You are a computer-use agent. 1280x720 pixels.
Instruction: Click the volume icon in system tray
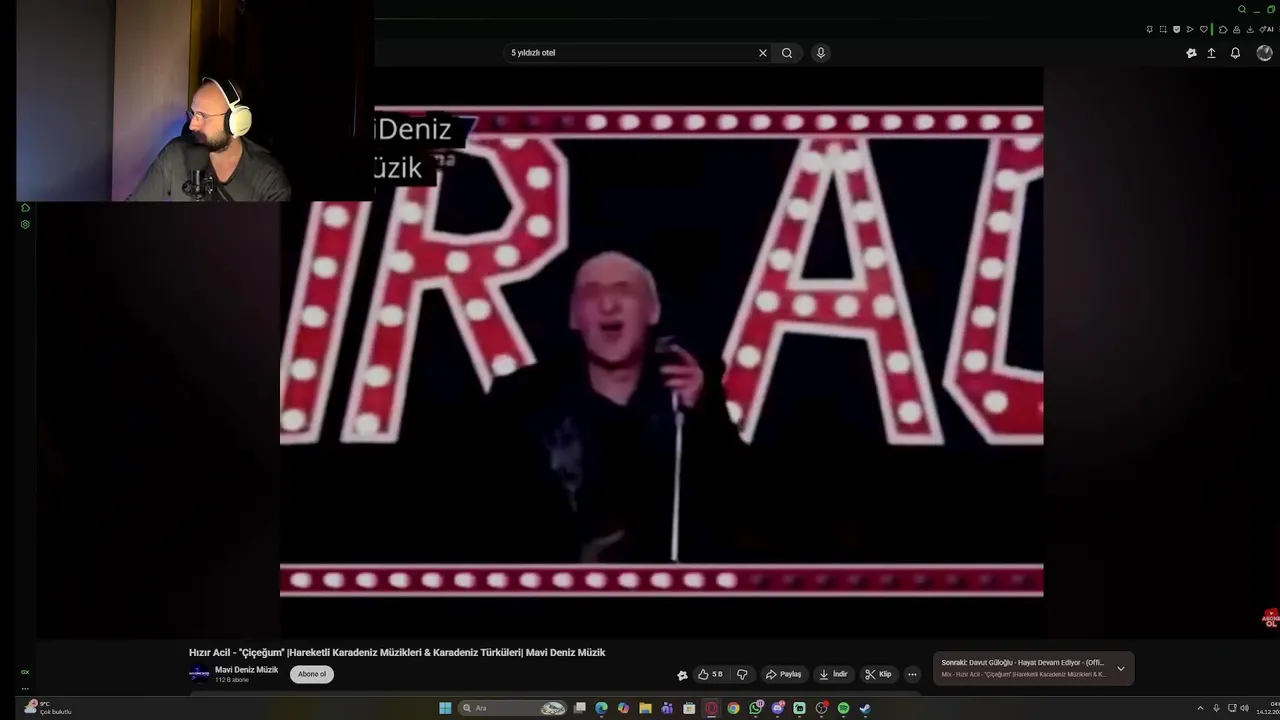click(x=1243, y=708)
